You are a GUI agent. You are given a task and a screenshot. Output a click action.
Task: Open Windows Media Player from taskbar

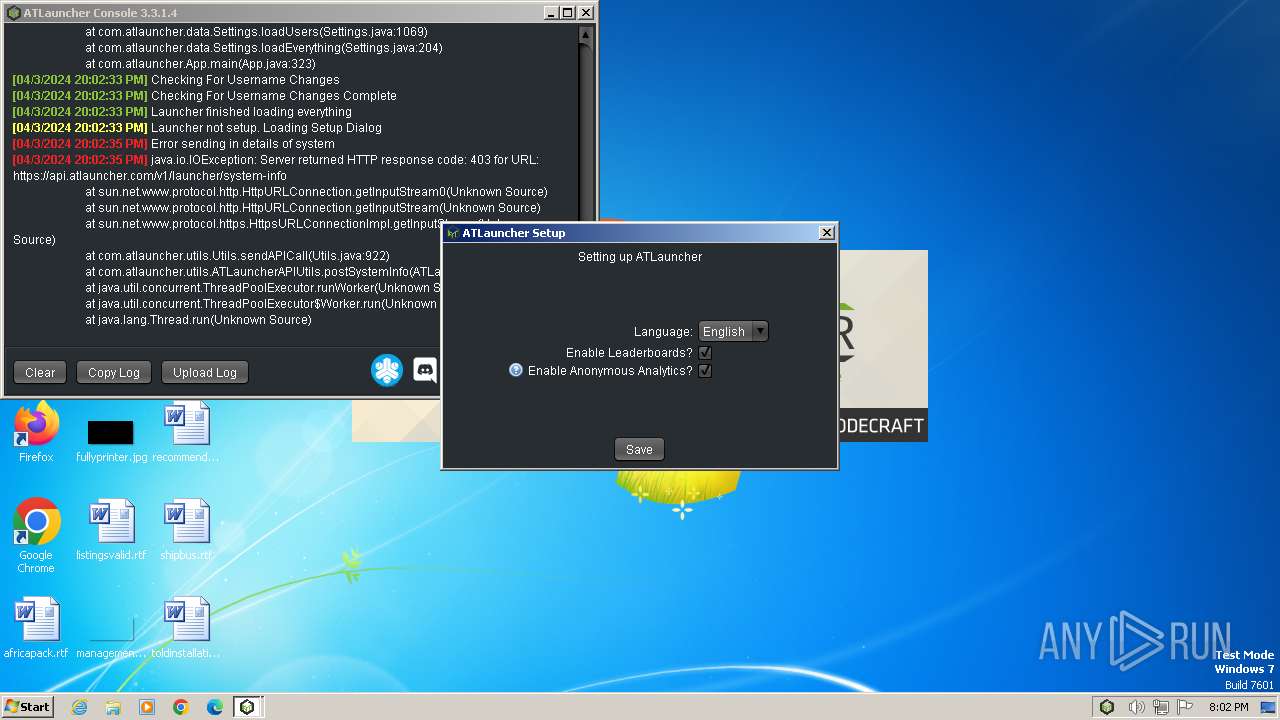147,707
